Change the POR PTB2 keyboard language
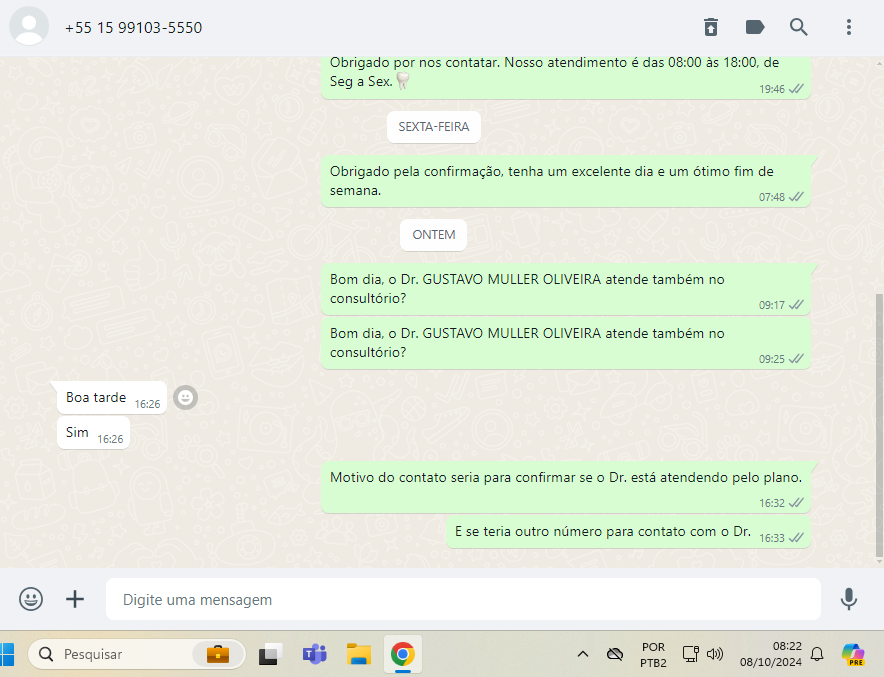884x677 pixels. pos(653,654)
